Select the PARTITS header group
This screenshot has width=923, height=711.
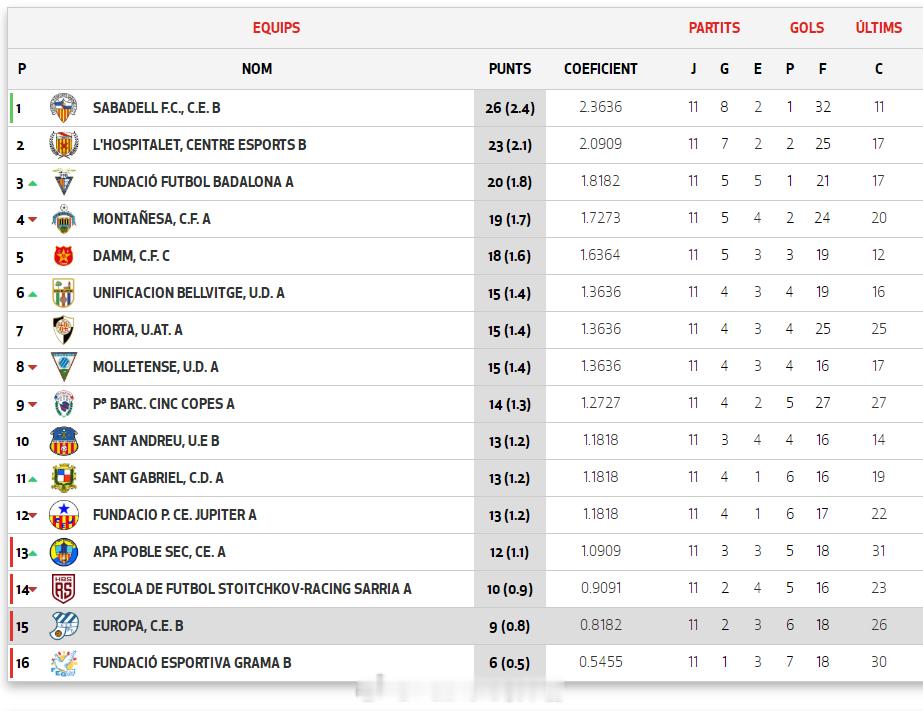714,28
